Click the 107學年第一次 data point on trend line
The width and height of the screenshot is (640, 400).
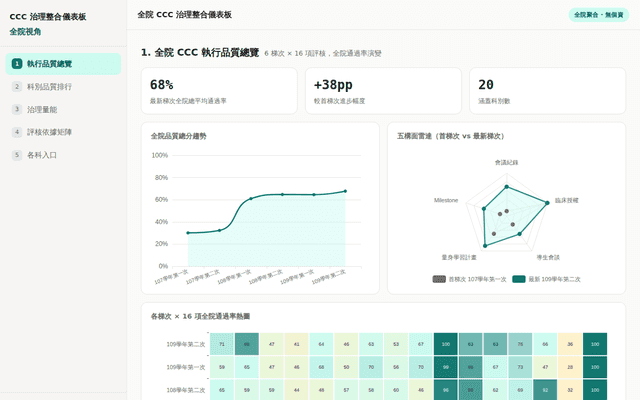(188, 233)
